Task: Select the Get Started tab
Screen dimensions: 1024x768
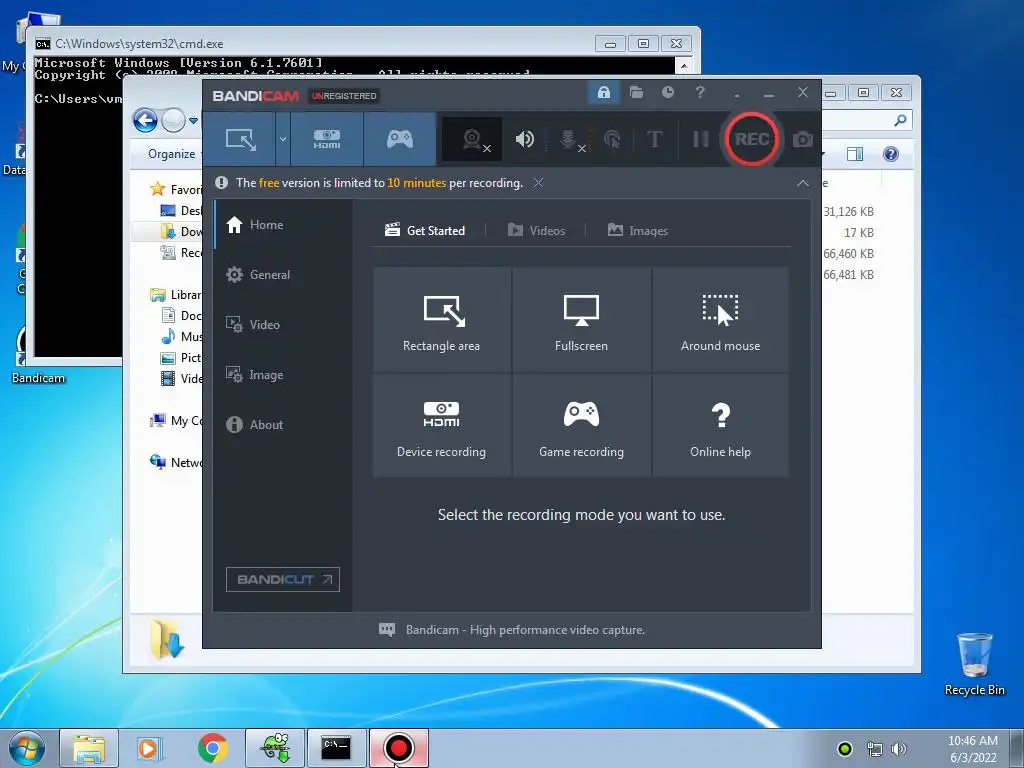Action: [x=425, y=231]
